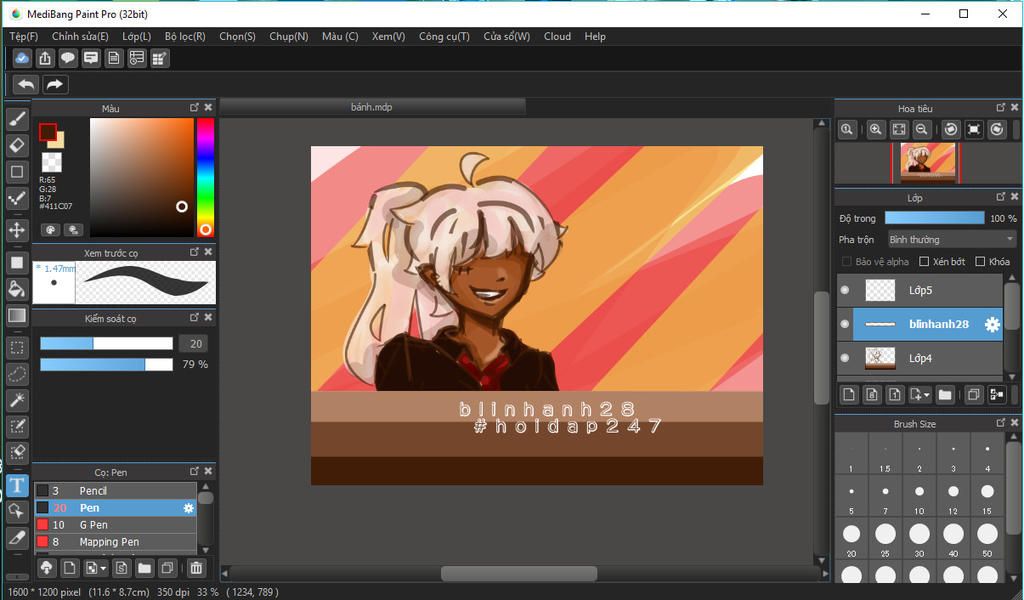Enable the Khóa checkbox
The image size is (1024, 600).
click(x=980, y=262)
